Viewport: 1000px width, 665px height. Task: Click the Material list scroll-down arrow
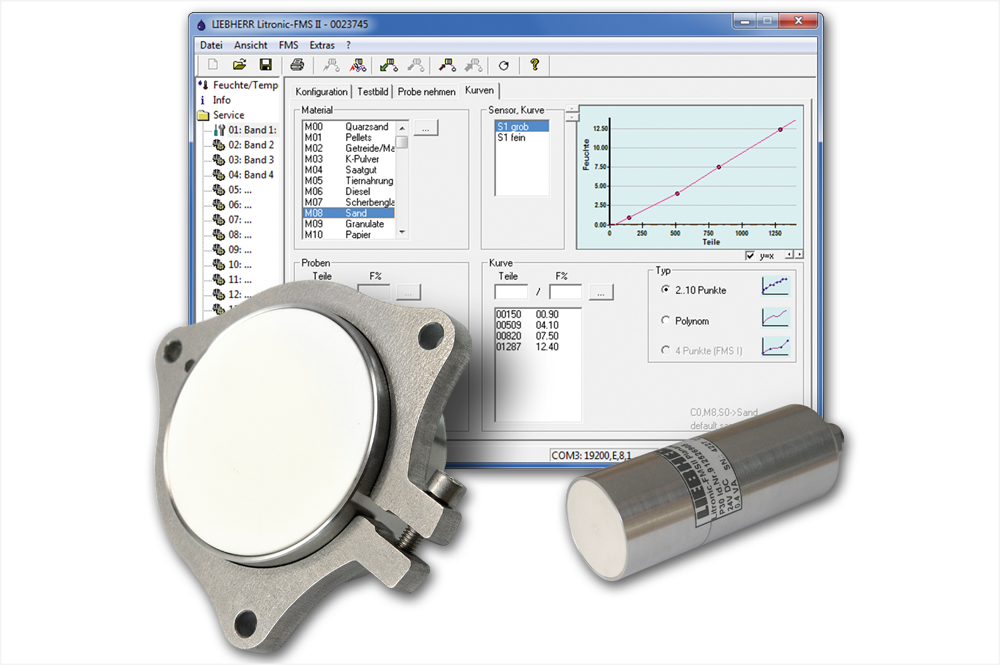(x=402, y=233)
